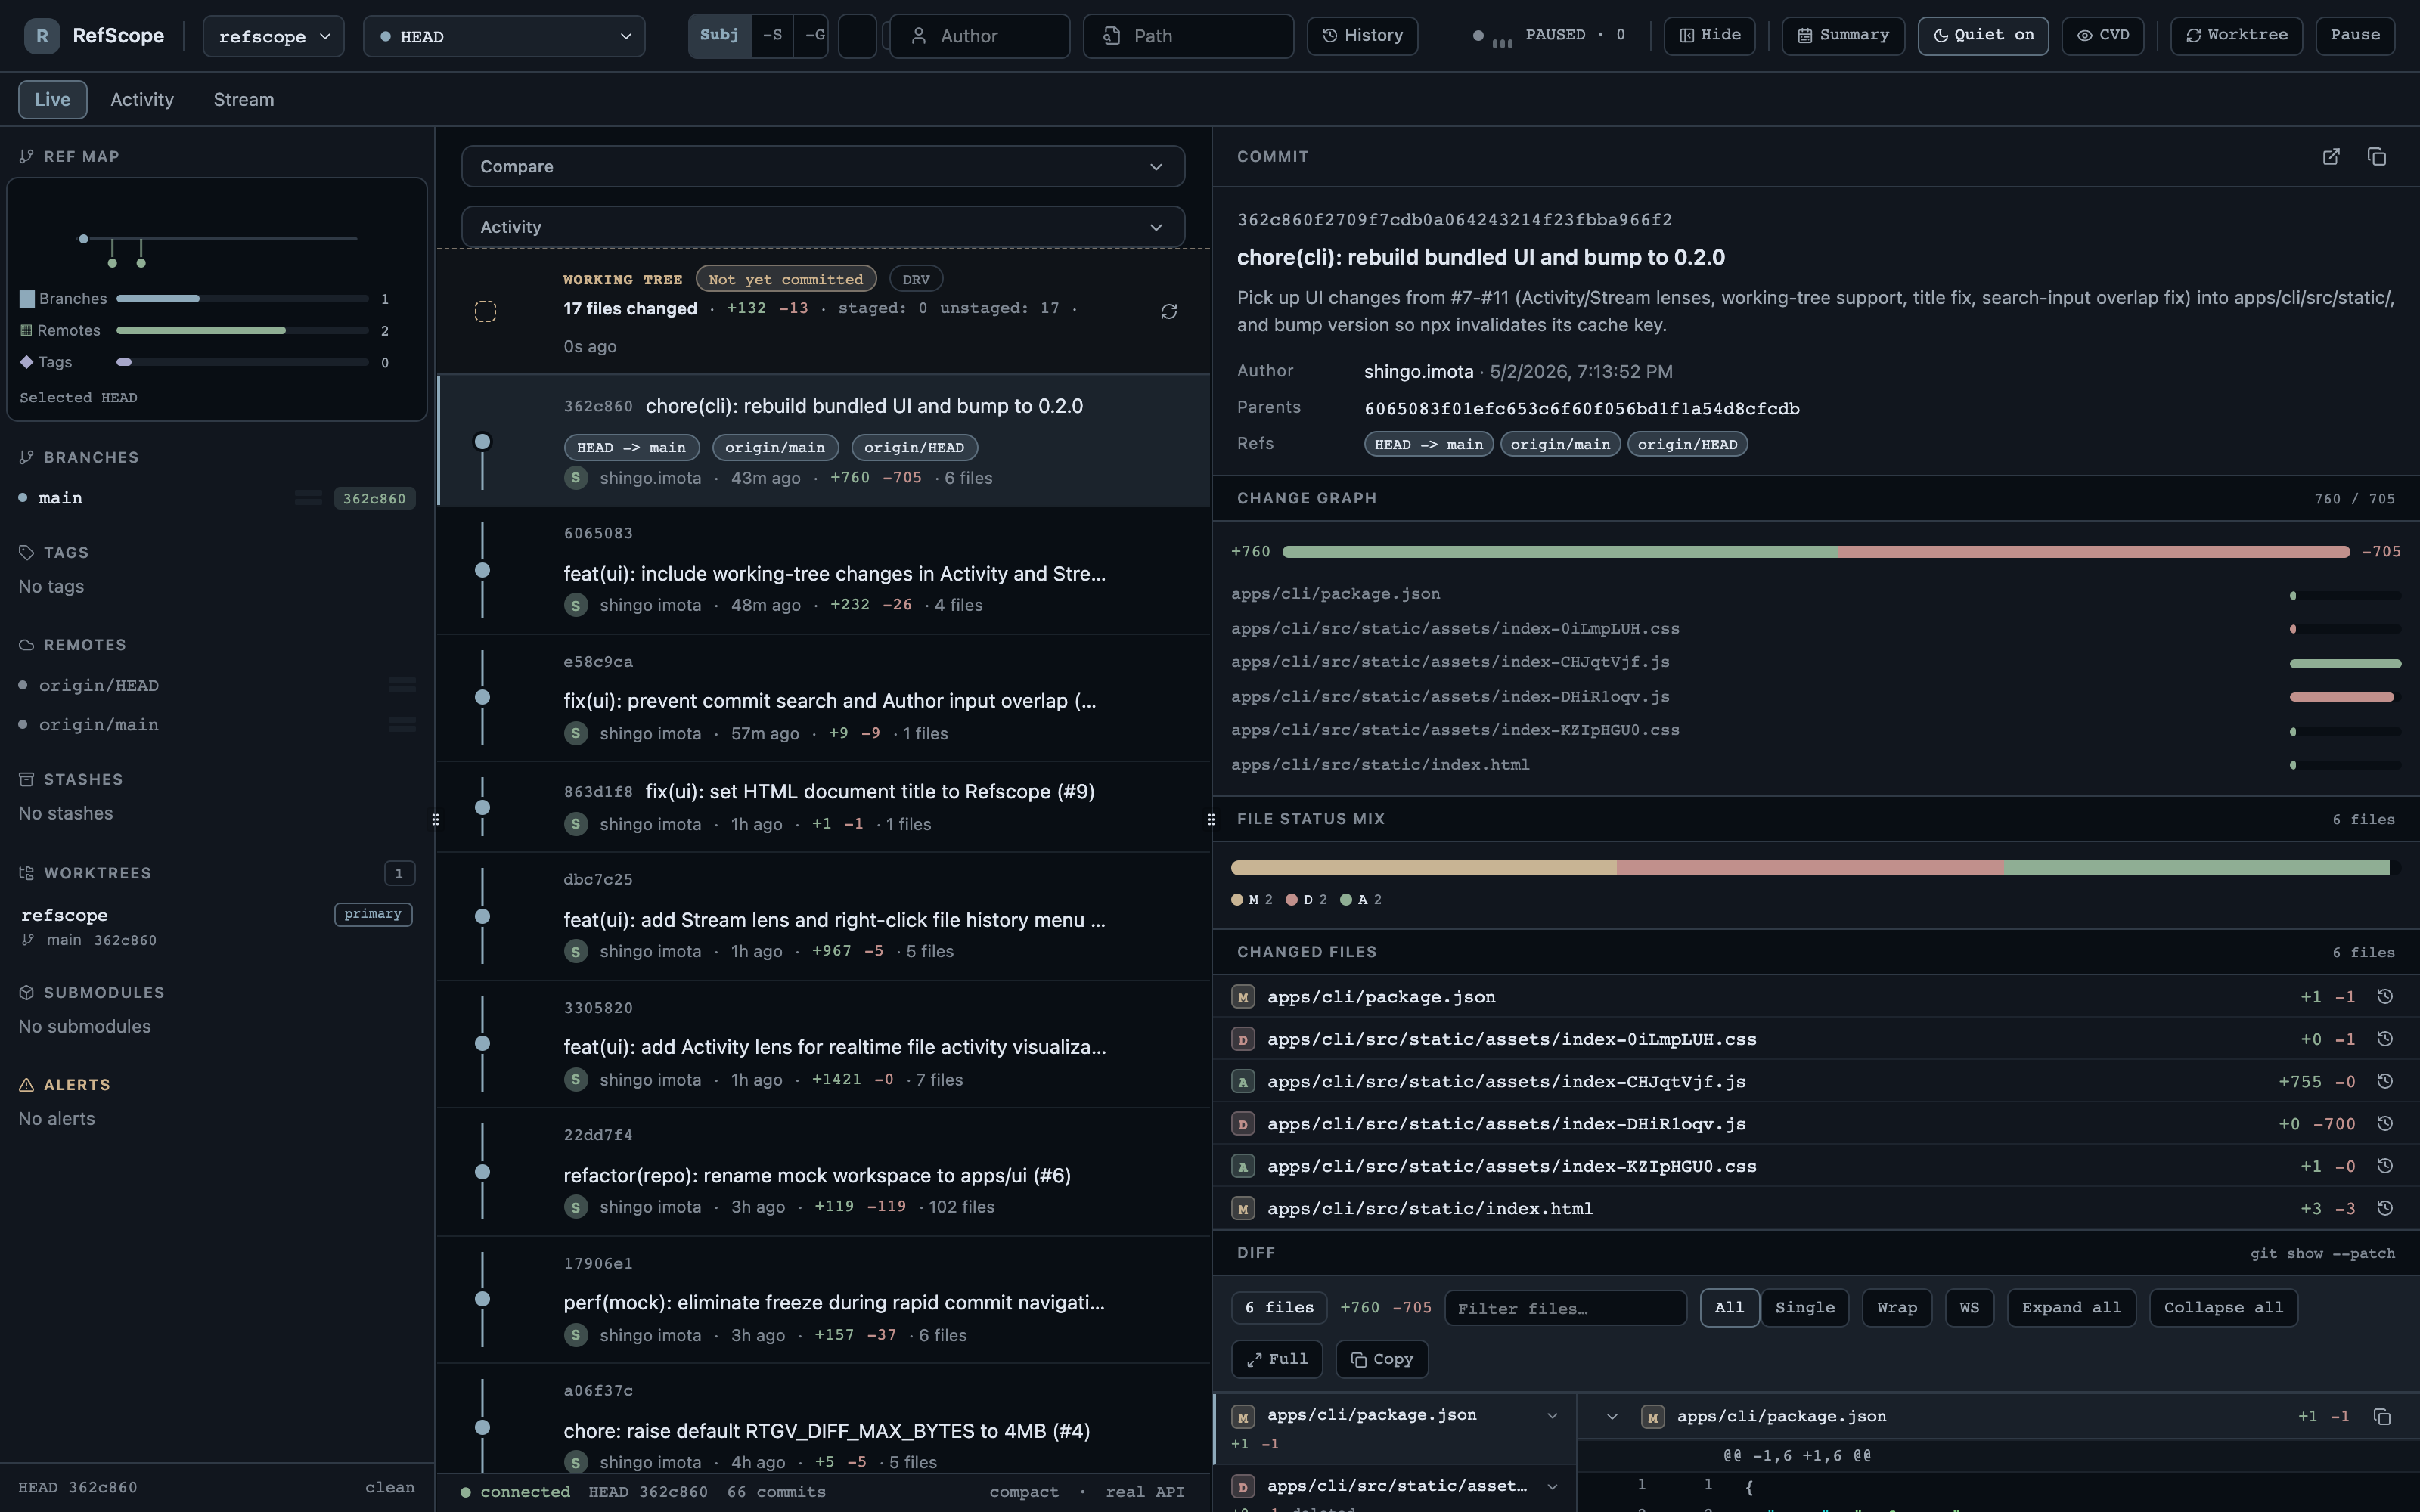Click grip handle beside origin/main remote
This screenshot has width=2420, height=1512.
point(402,724)
